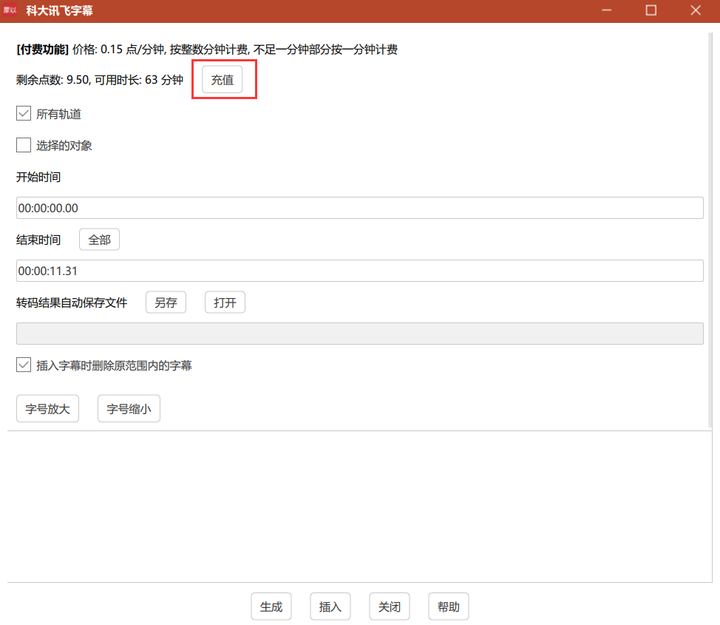Toggle the 所有轨道 checkbox
This screenshot has width=720, height=625.
coord(23,113)
